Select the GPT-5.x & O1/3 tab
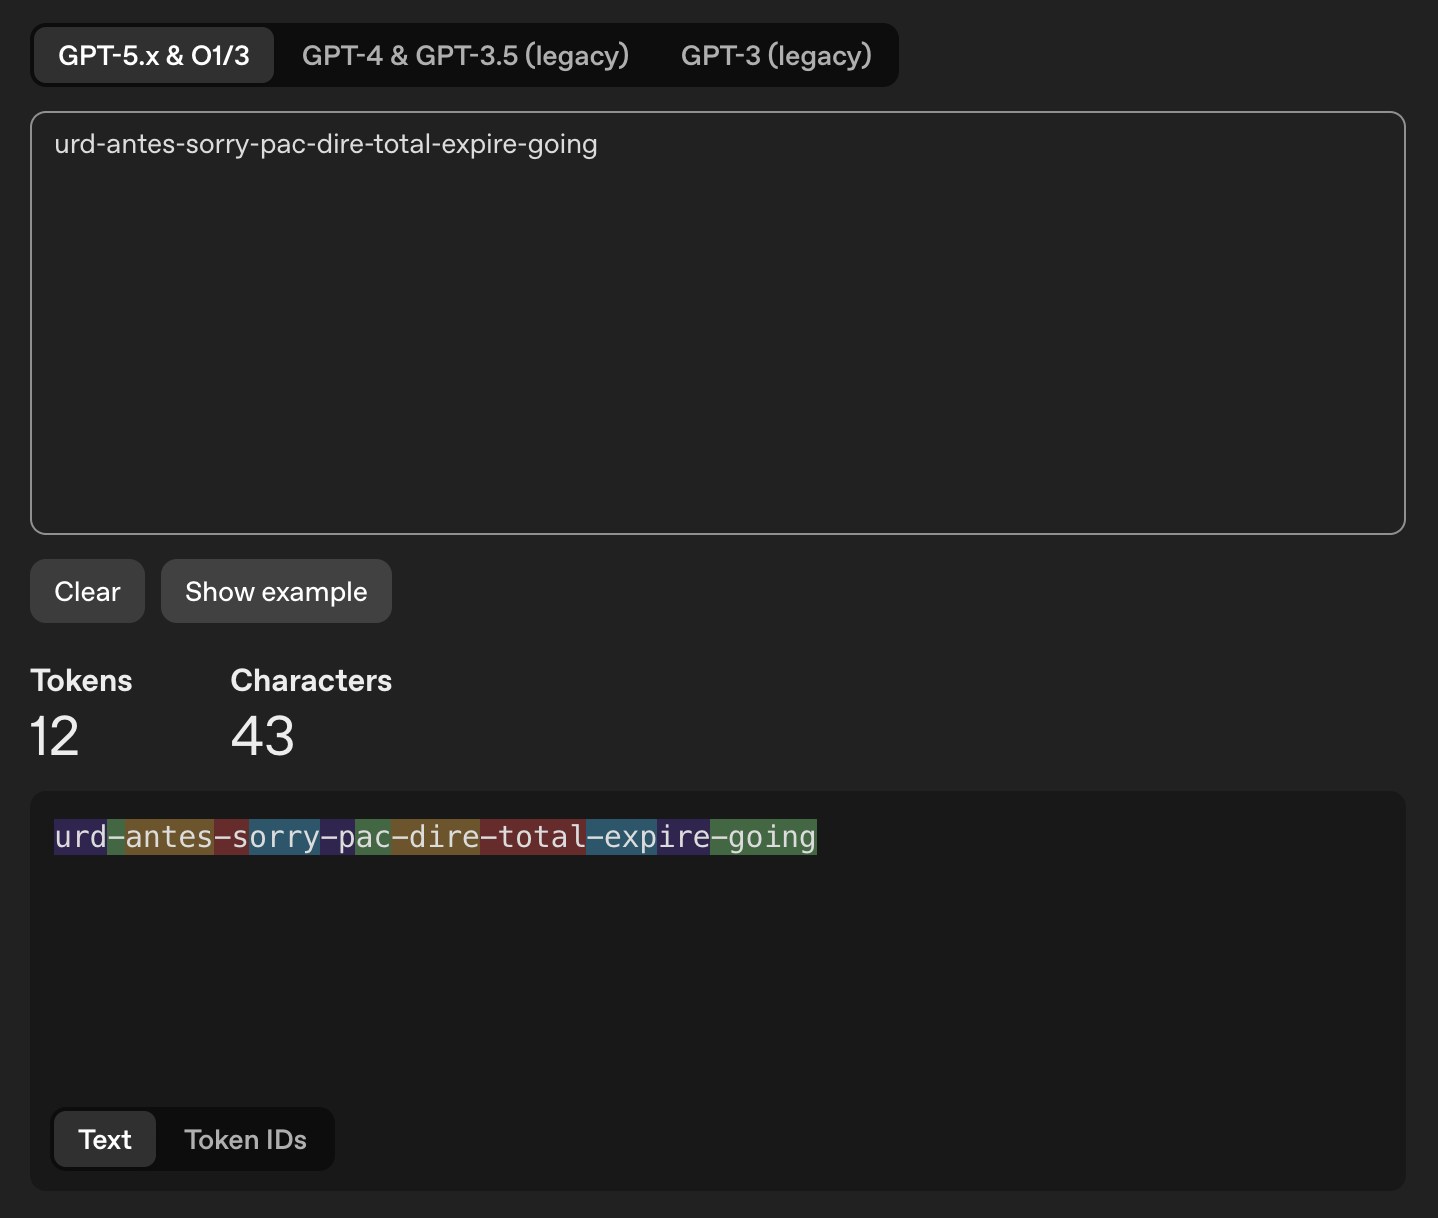The height and width of the screenshot is (1218, 1438). tap(154, 55)
